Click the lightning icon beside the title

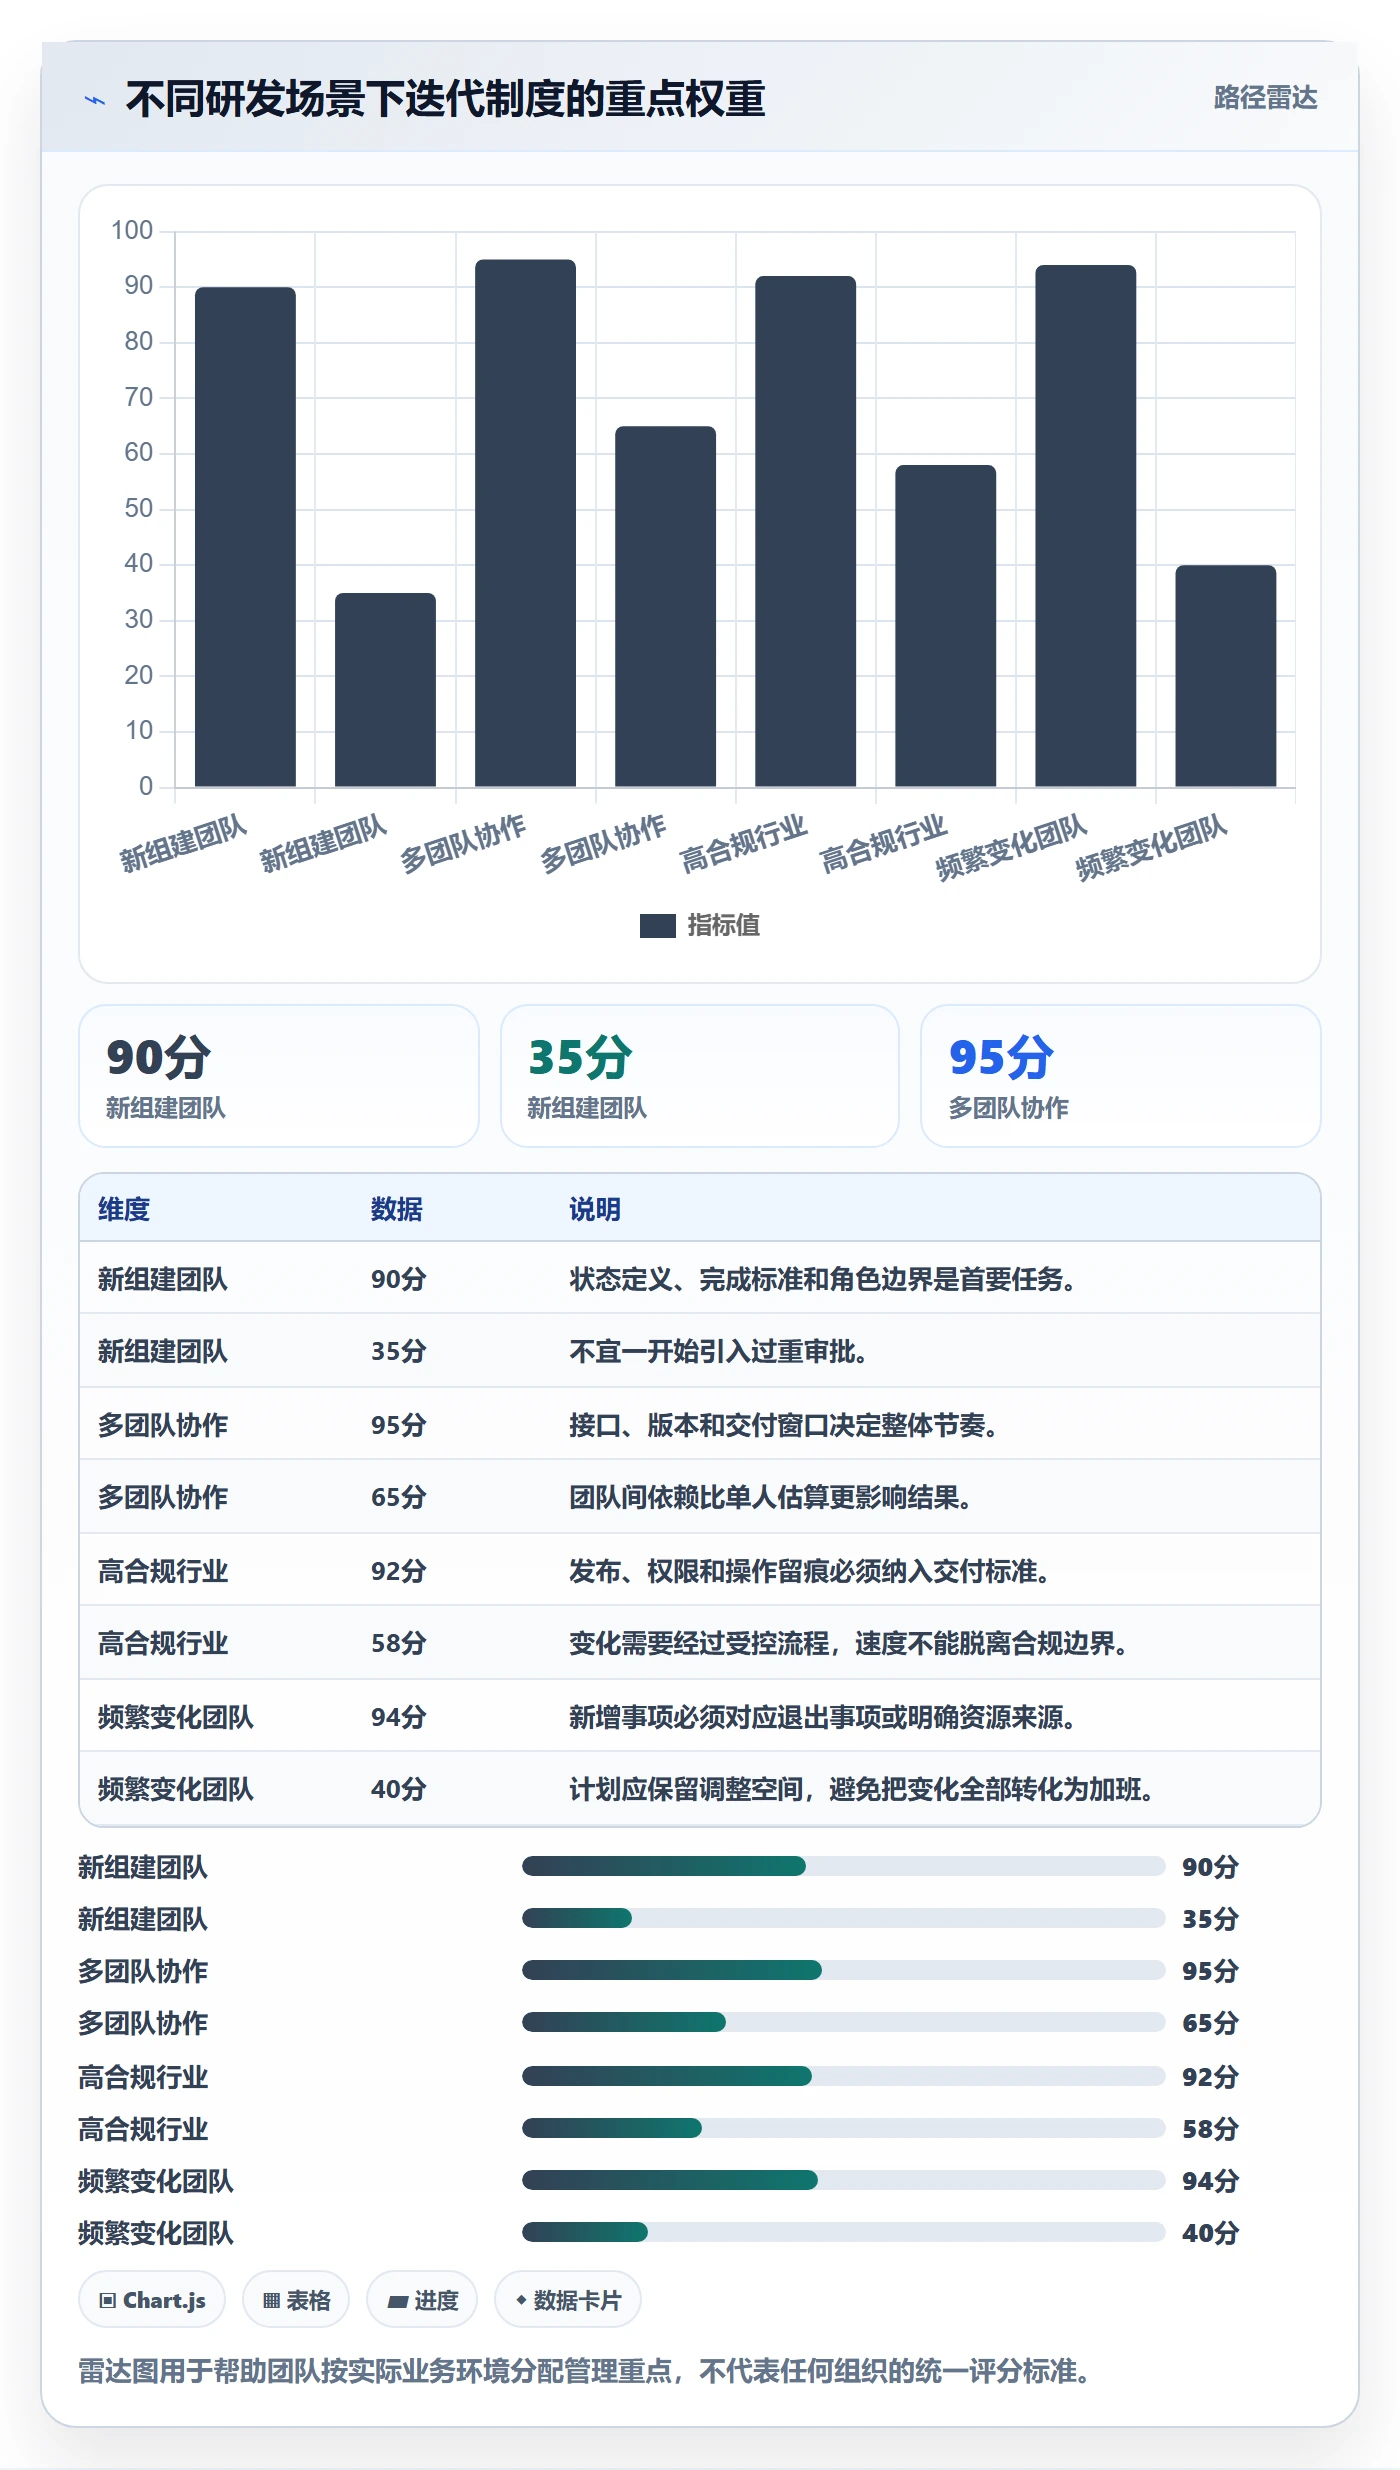tap(95, 100)
